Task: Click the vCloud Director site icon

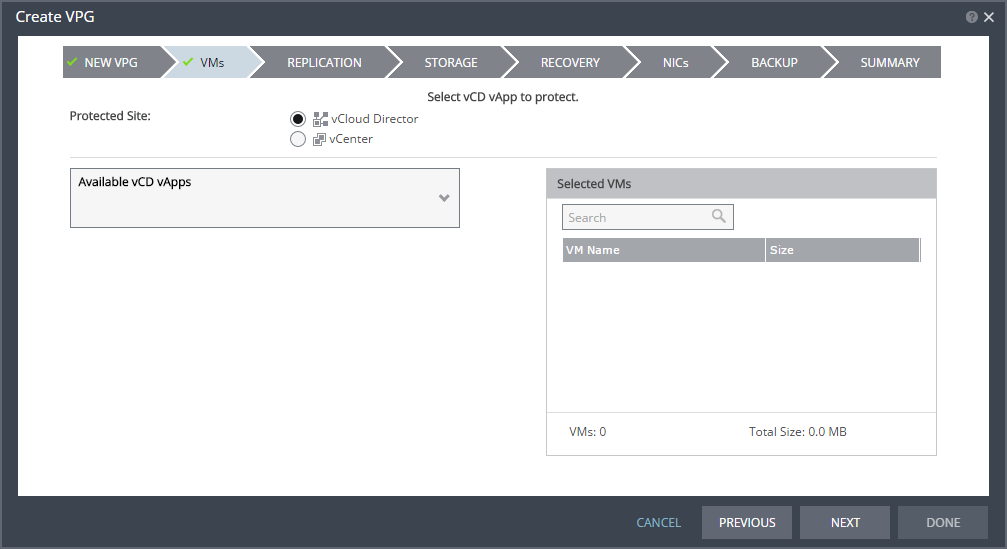Action: point(320,119)
